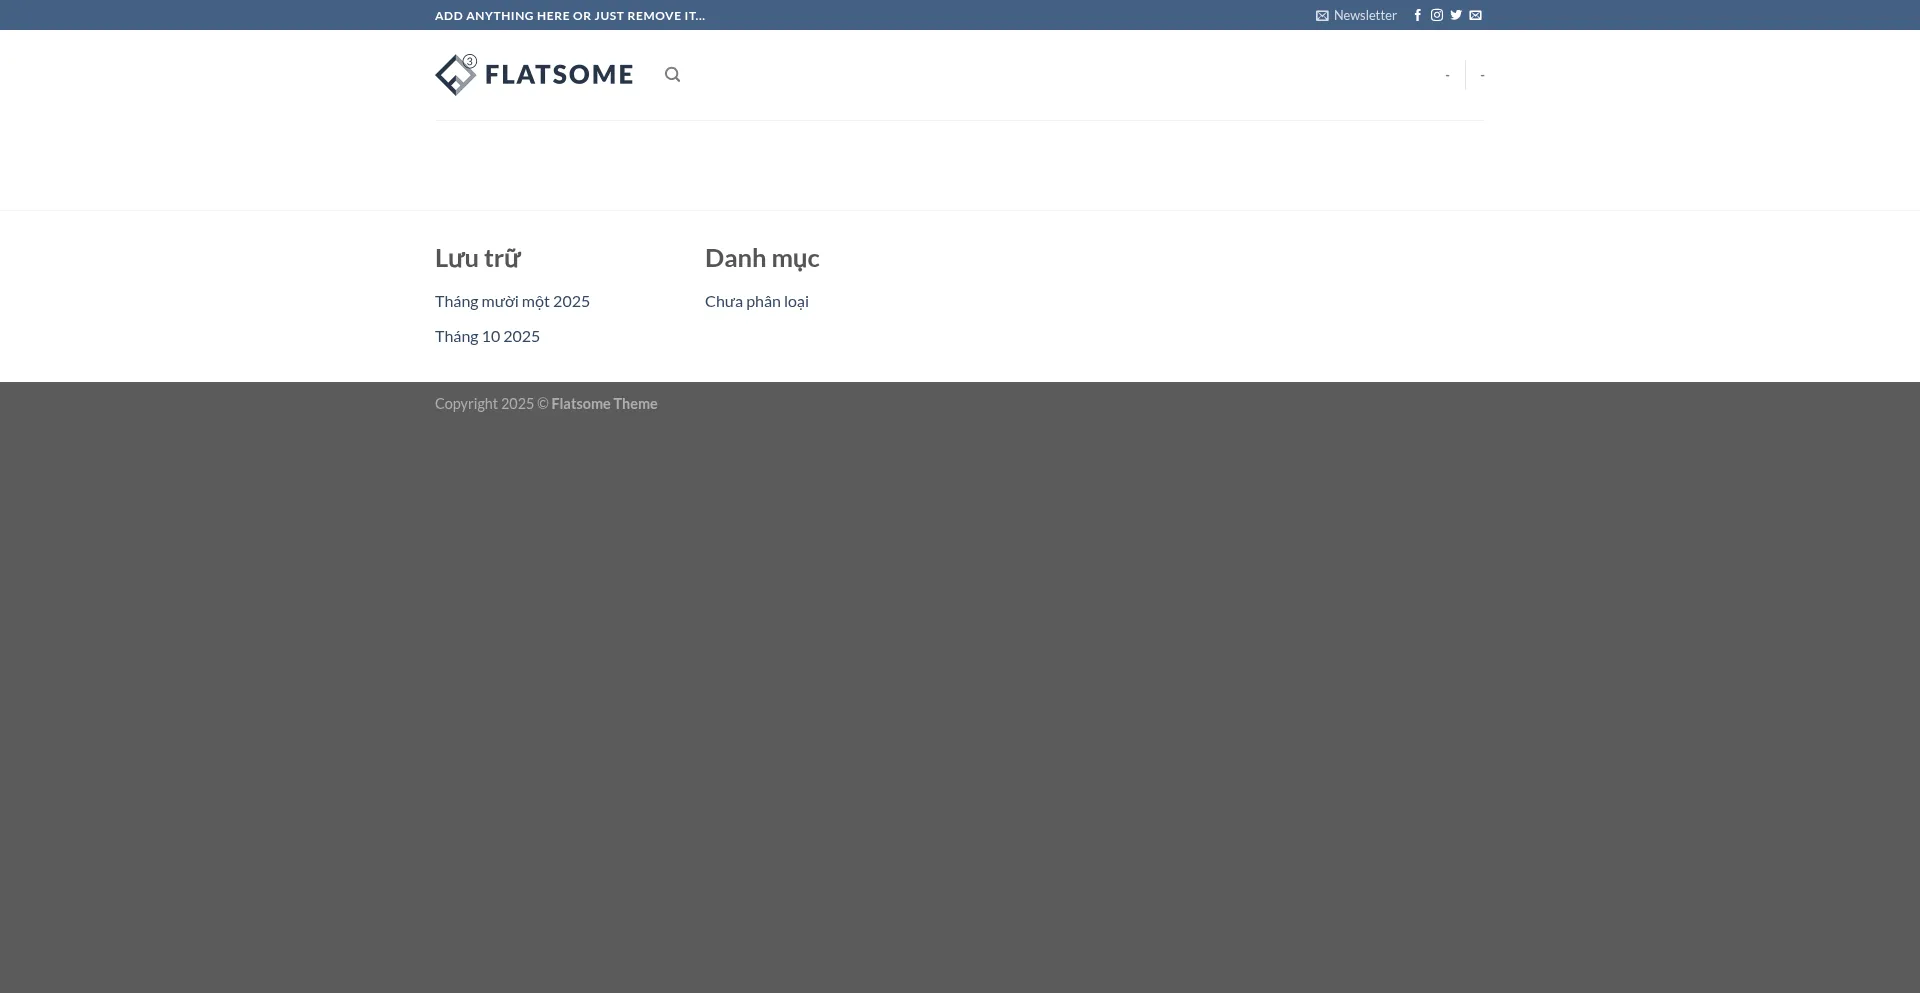Click the Flatsome diamond logo mark
This screenshot has height=993, width=1920.
(454, 77)
